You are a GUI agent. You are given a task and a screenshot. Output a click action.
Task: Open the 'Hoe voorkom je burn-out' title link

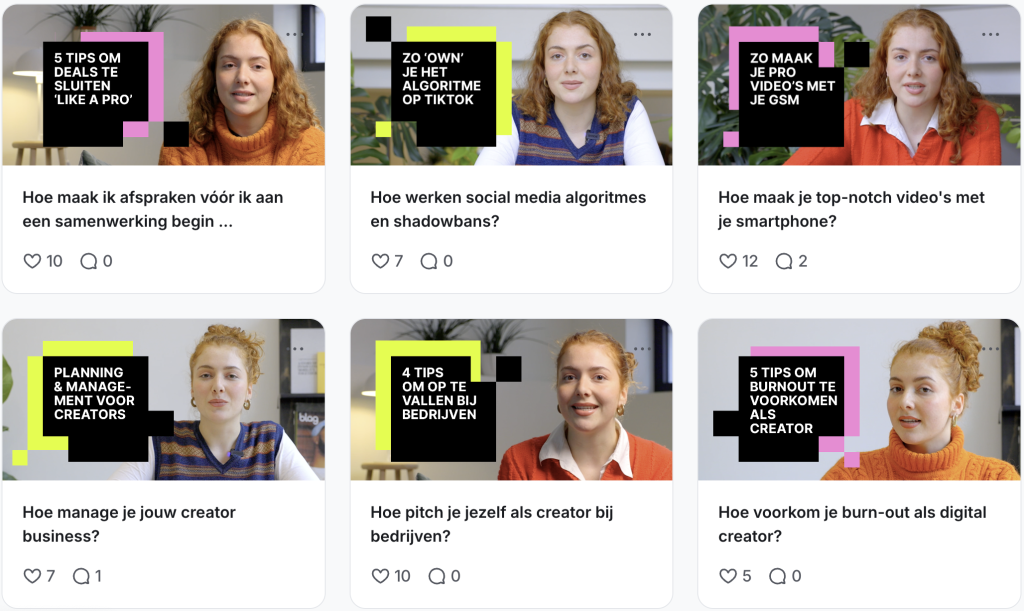pos(852,524)
